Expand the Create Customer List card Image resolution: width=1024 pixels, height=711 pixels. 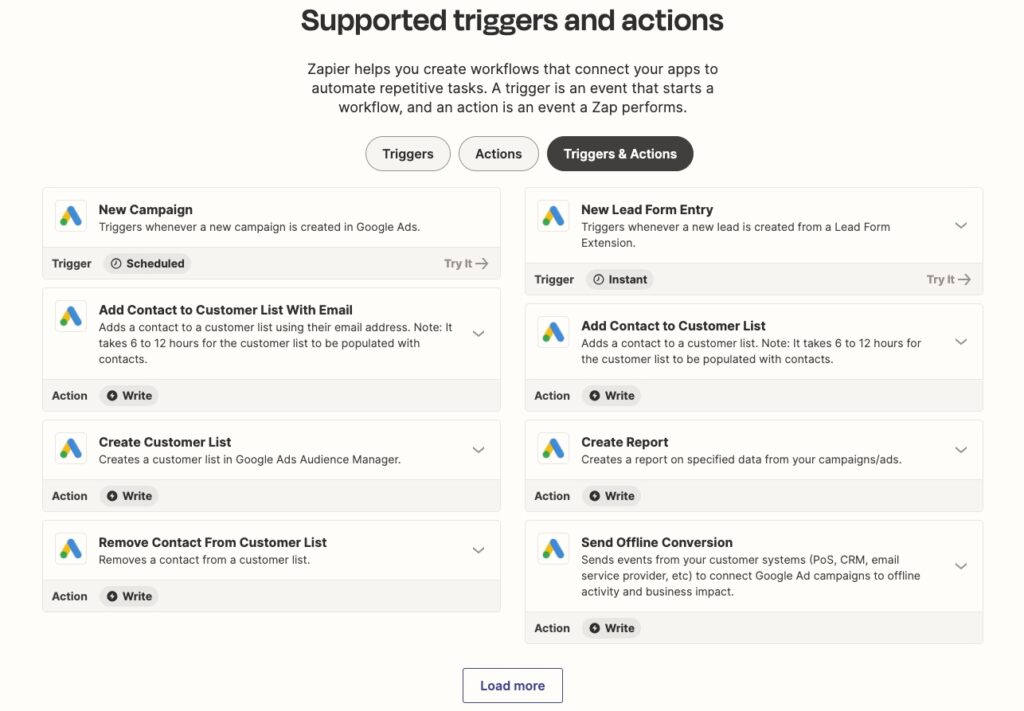(x=478, y=450)
